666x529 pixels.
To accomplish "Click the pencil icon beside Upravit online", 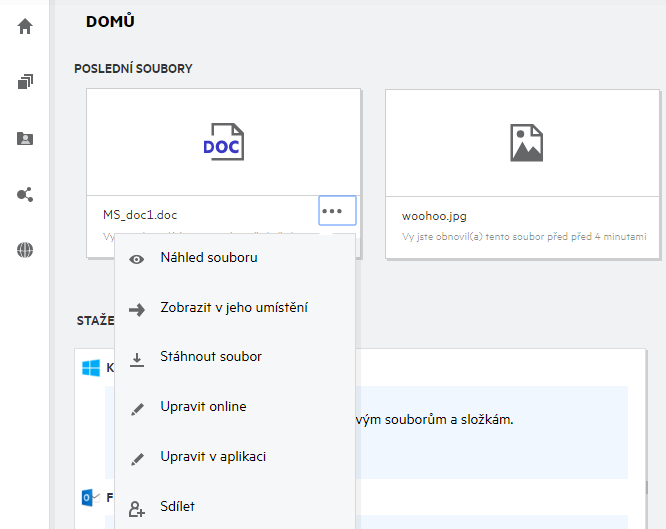I will click(137, 408).
